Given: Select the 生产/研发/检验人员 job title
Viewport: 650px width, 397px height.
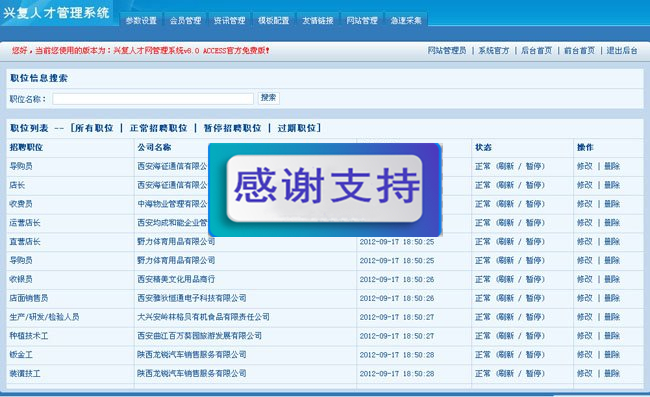Looking at the screenshot, I should [x=44, y=317].
